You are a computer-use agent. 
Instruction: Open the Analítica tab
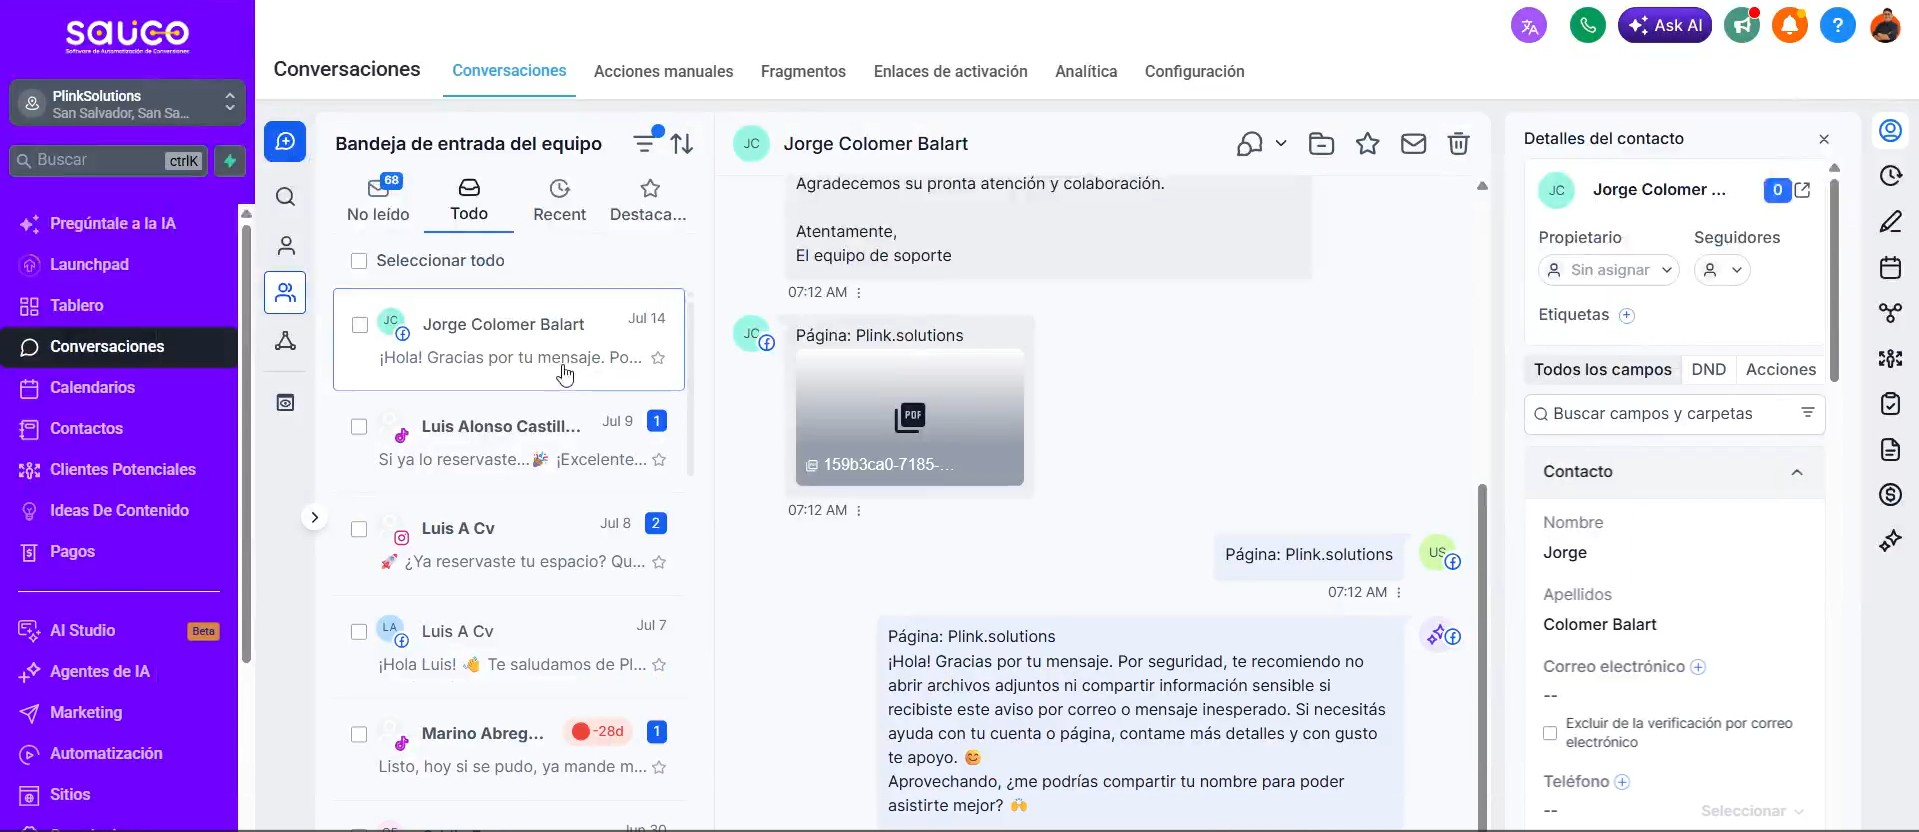pyautogui.click(x=1086, y=72)
